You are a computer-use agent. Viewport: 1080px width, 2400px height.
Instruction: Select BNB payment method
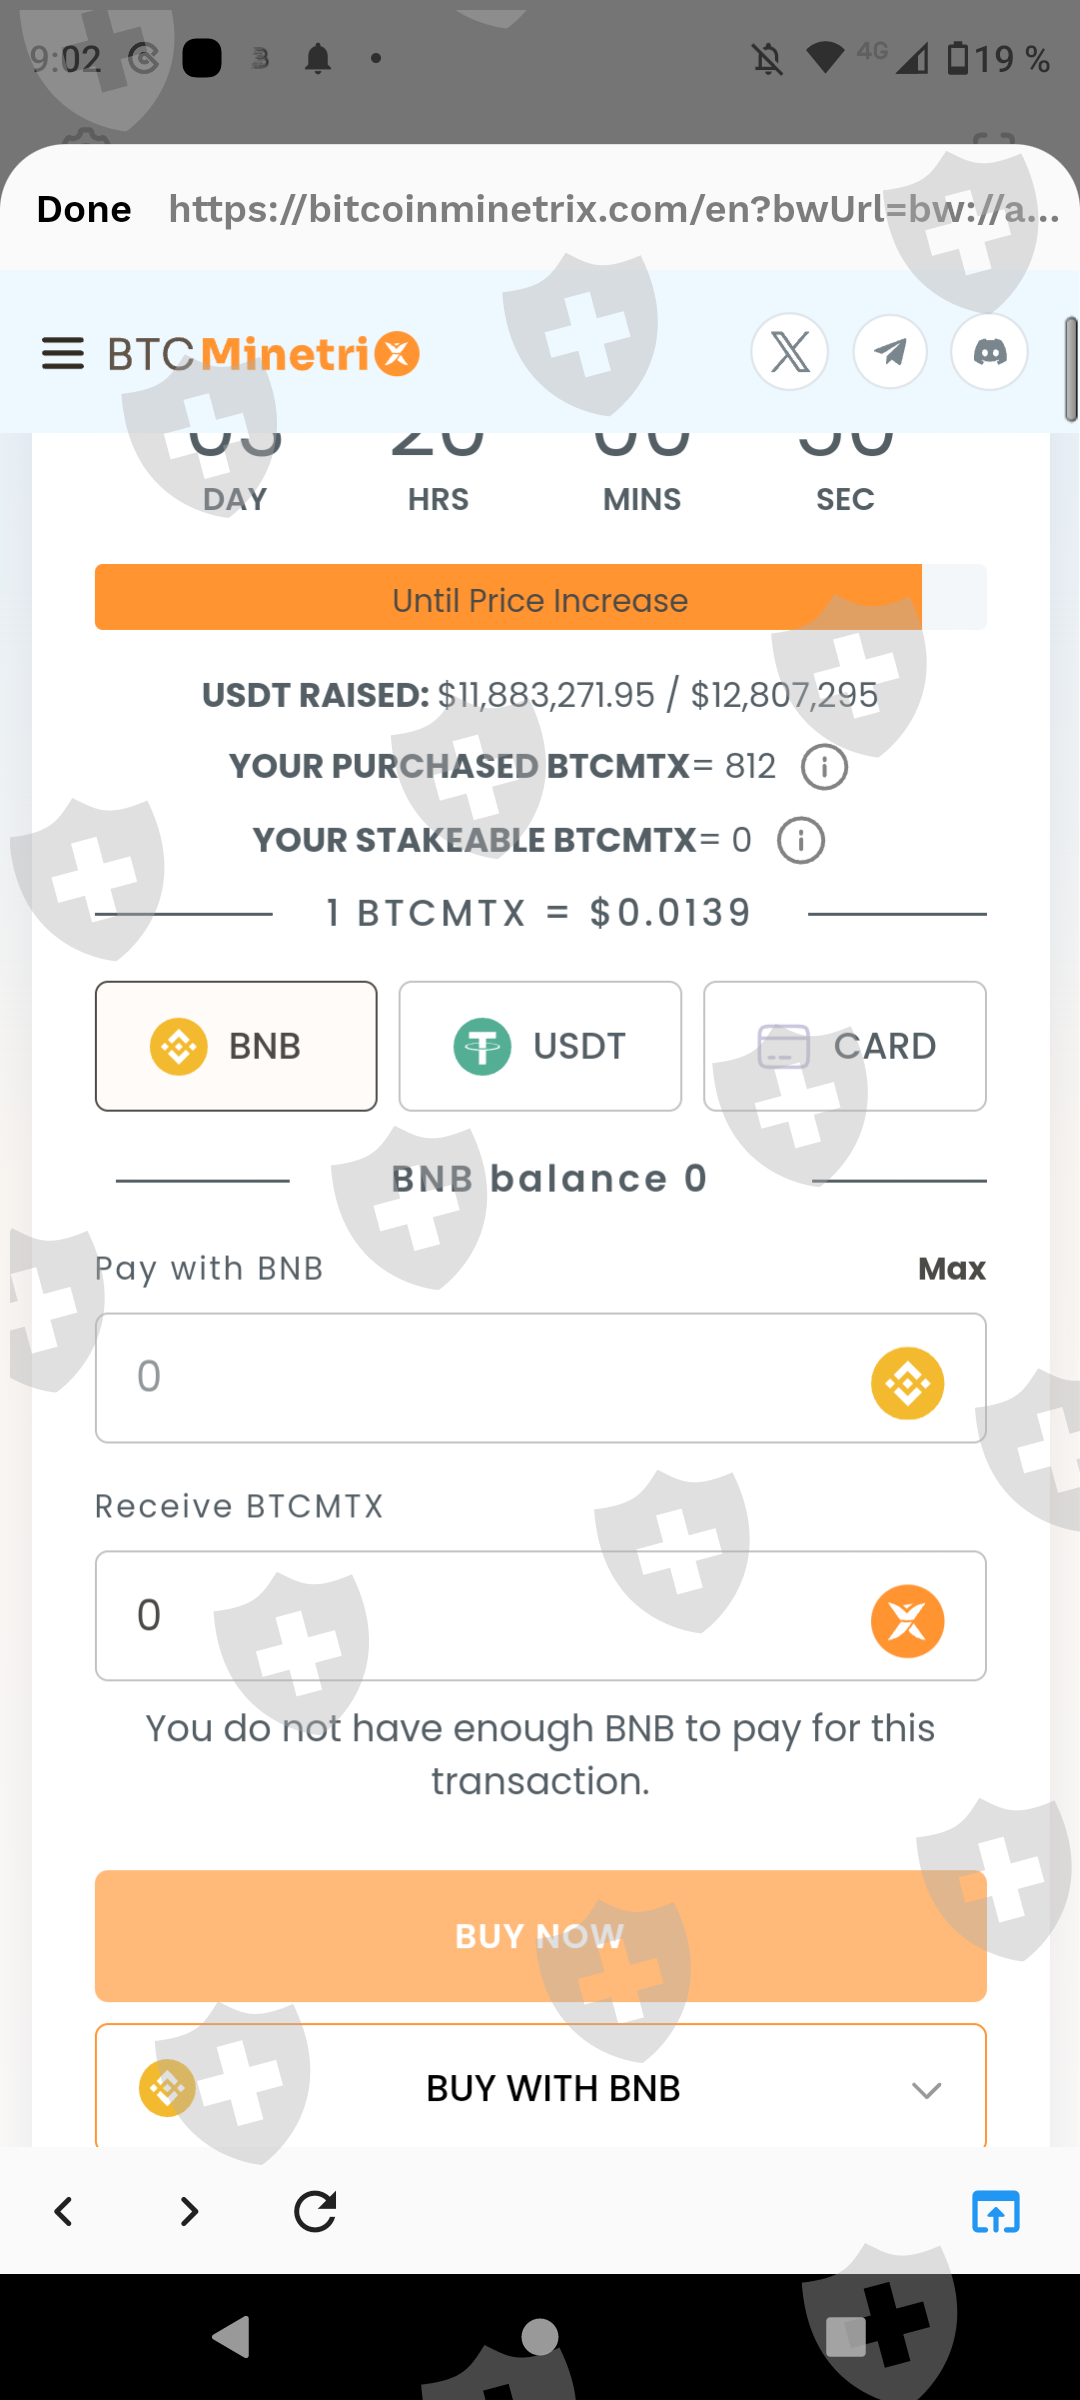pos(236,1046)
